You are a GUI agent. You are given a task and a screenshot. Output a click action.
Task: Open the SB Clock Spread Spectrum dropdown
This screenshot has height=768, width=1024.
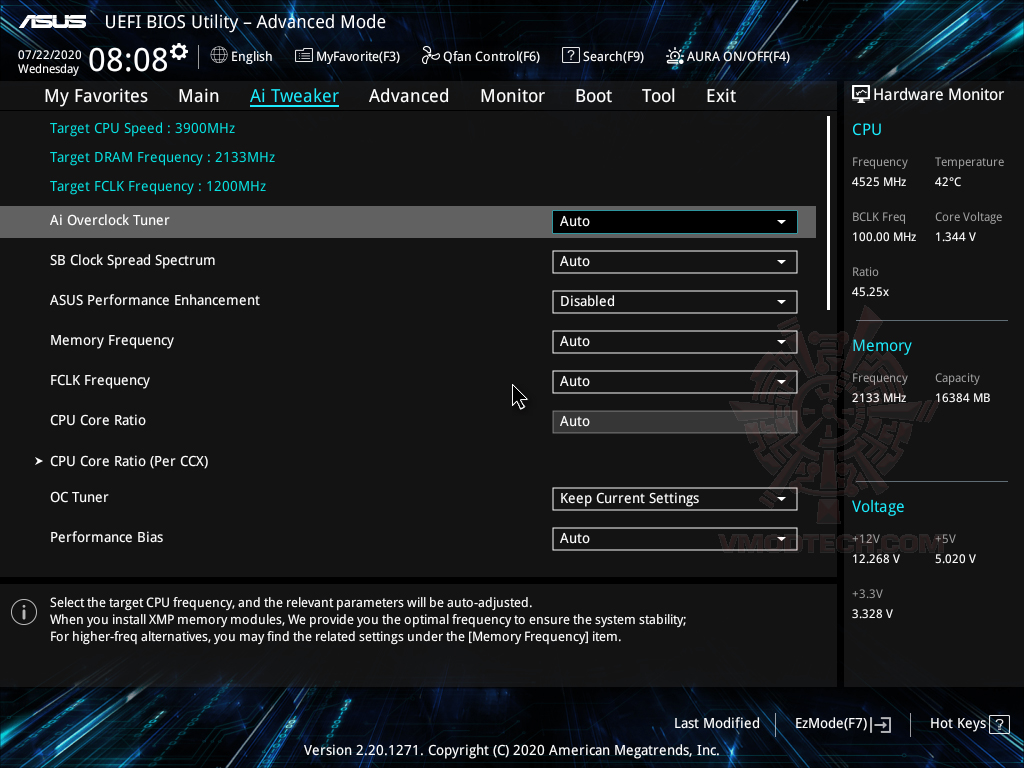[673, 261]
